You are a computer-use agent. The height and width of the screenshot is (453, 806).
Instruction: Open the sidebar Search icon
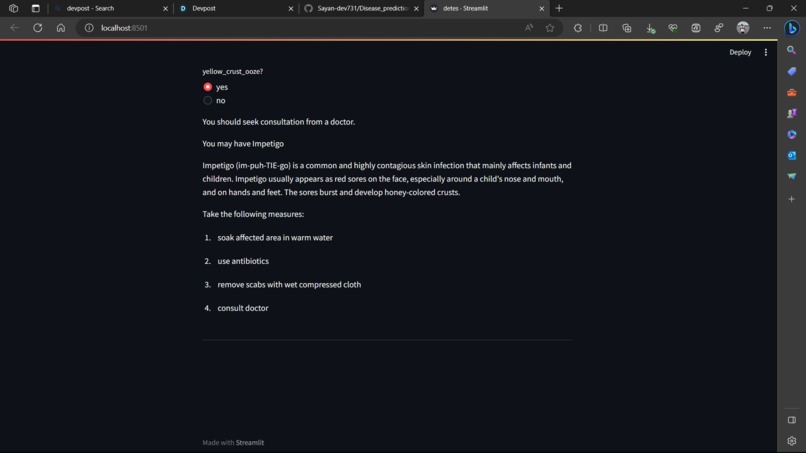click(x=792, y=50)
